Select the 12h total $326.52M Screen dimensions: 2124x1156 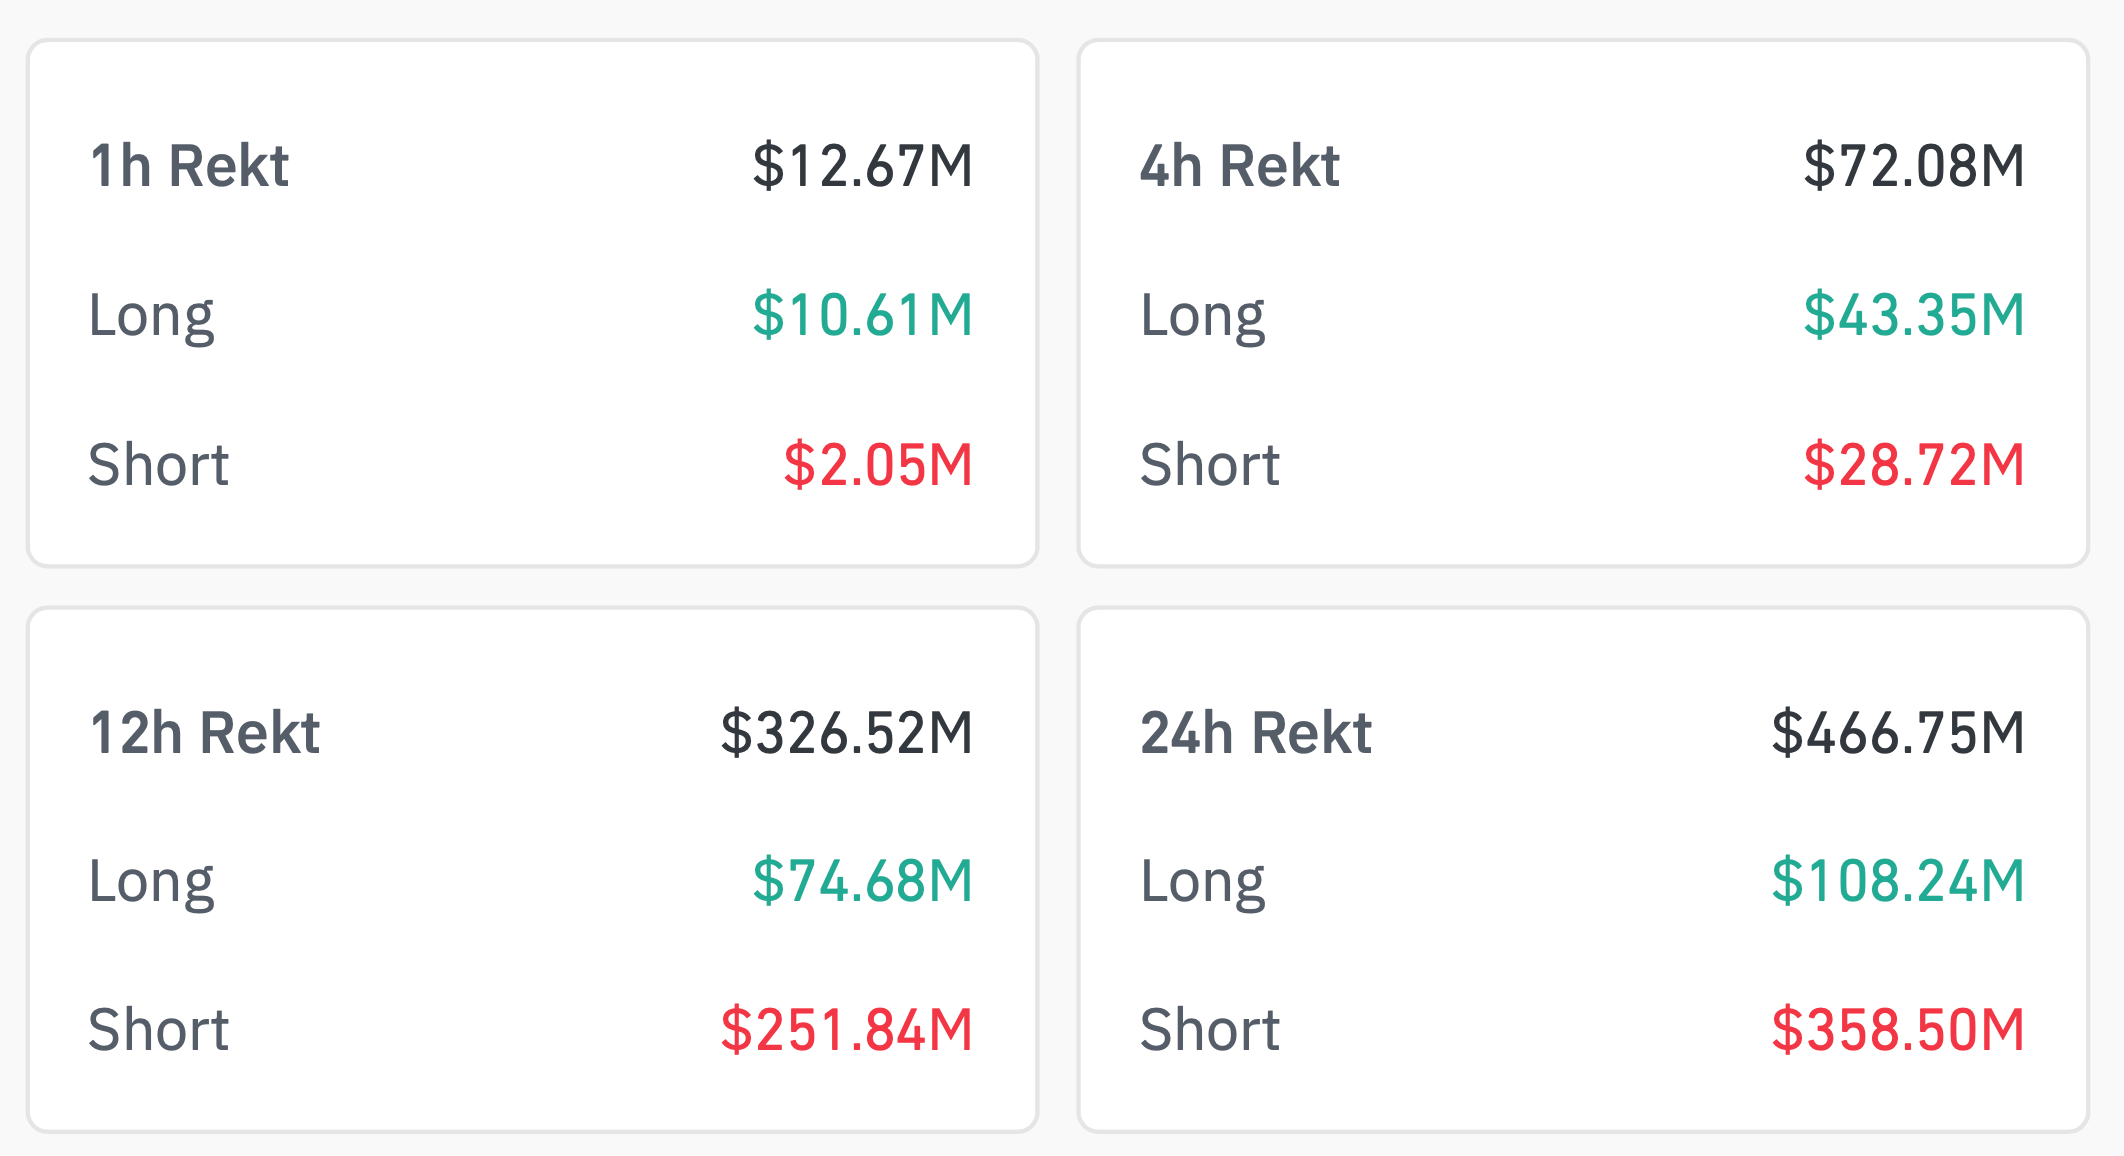coord(846,733)
